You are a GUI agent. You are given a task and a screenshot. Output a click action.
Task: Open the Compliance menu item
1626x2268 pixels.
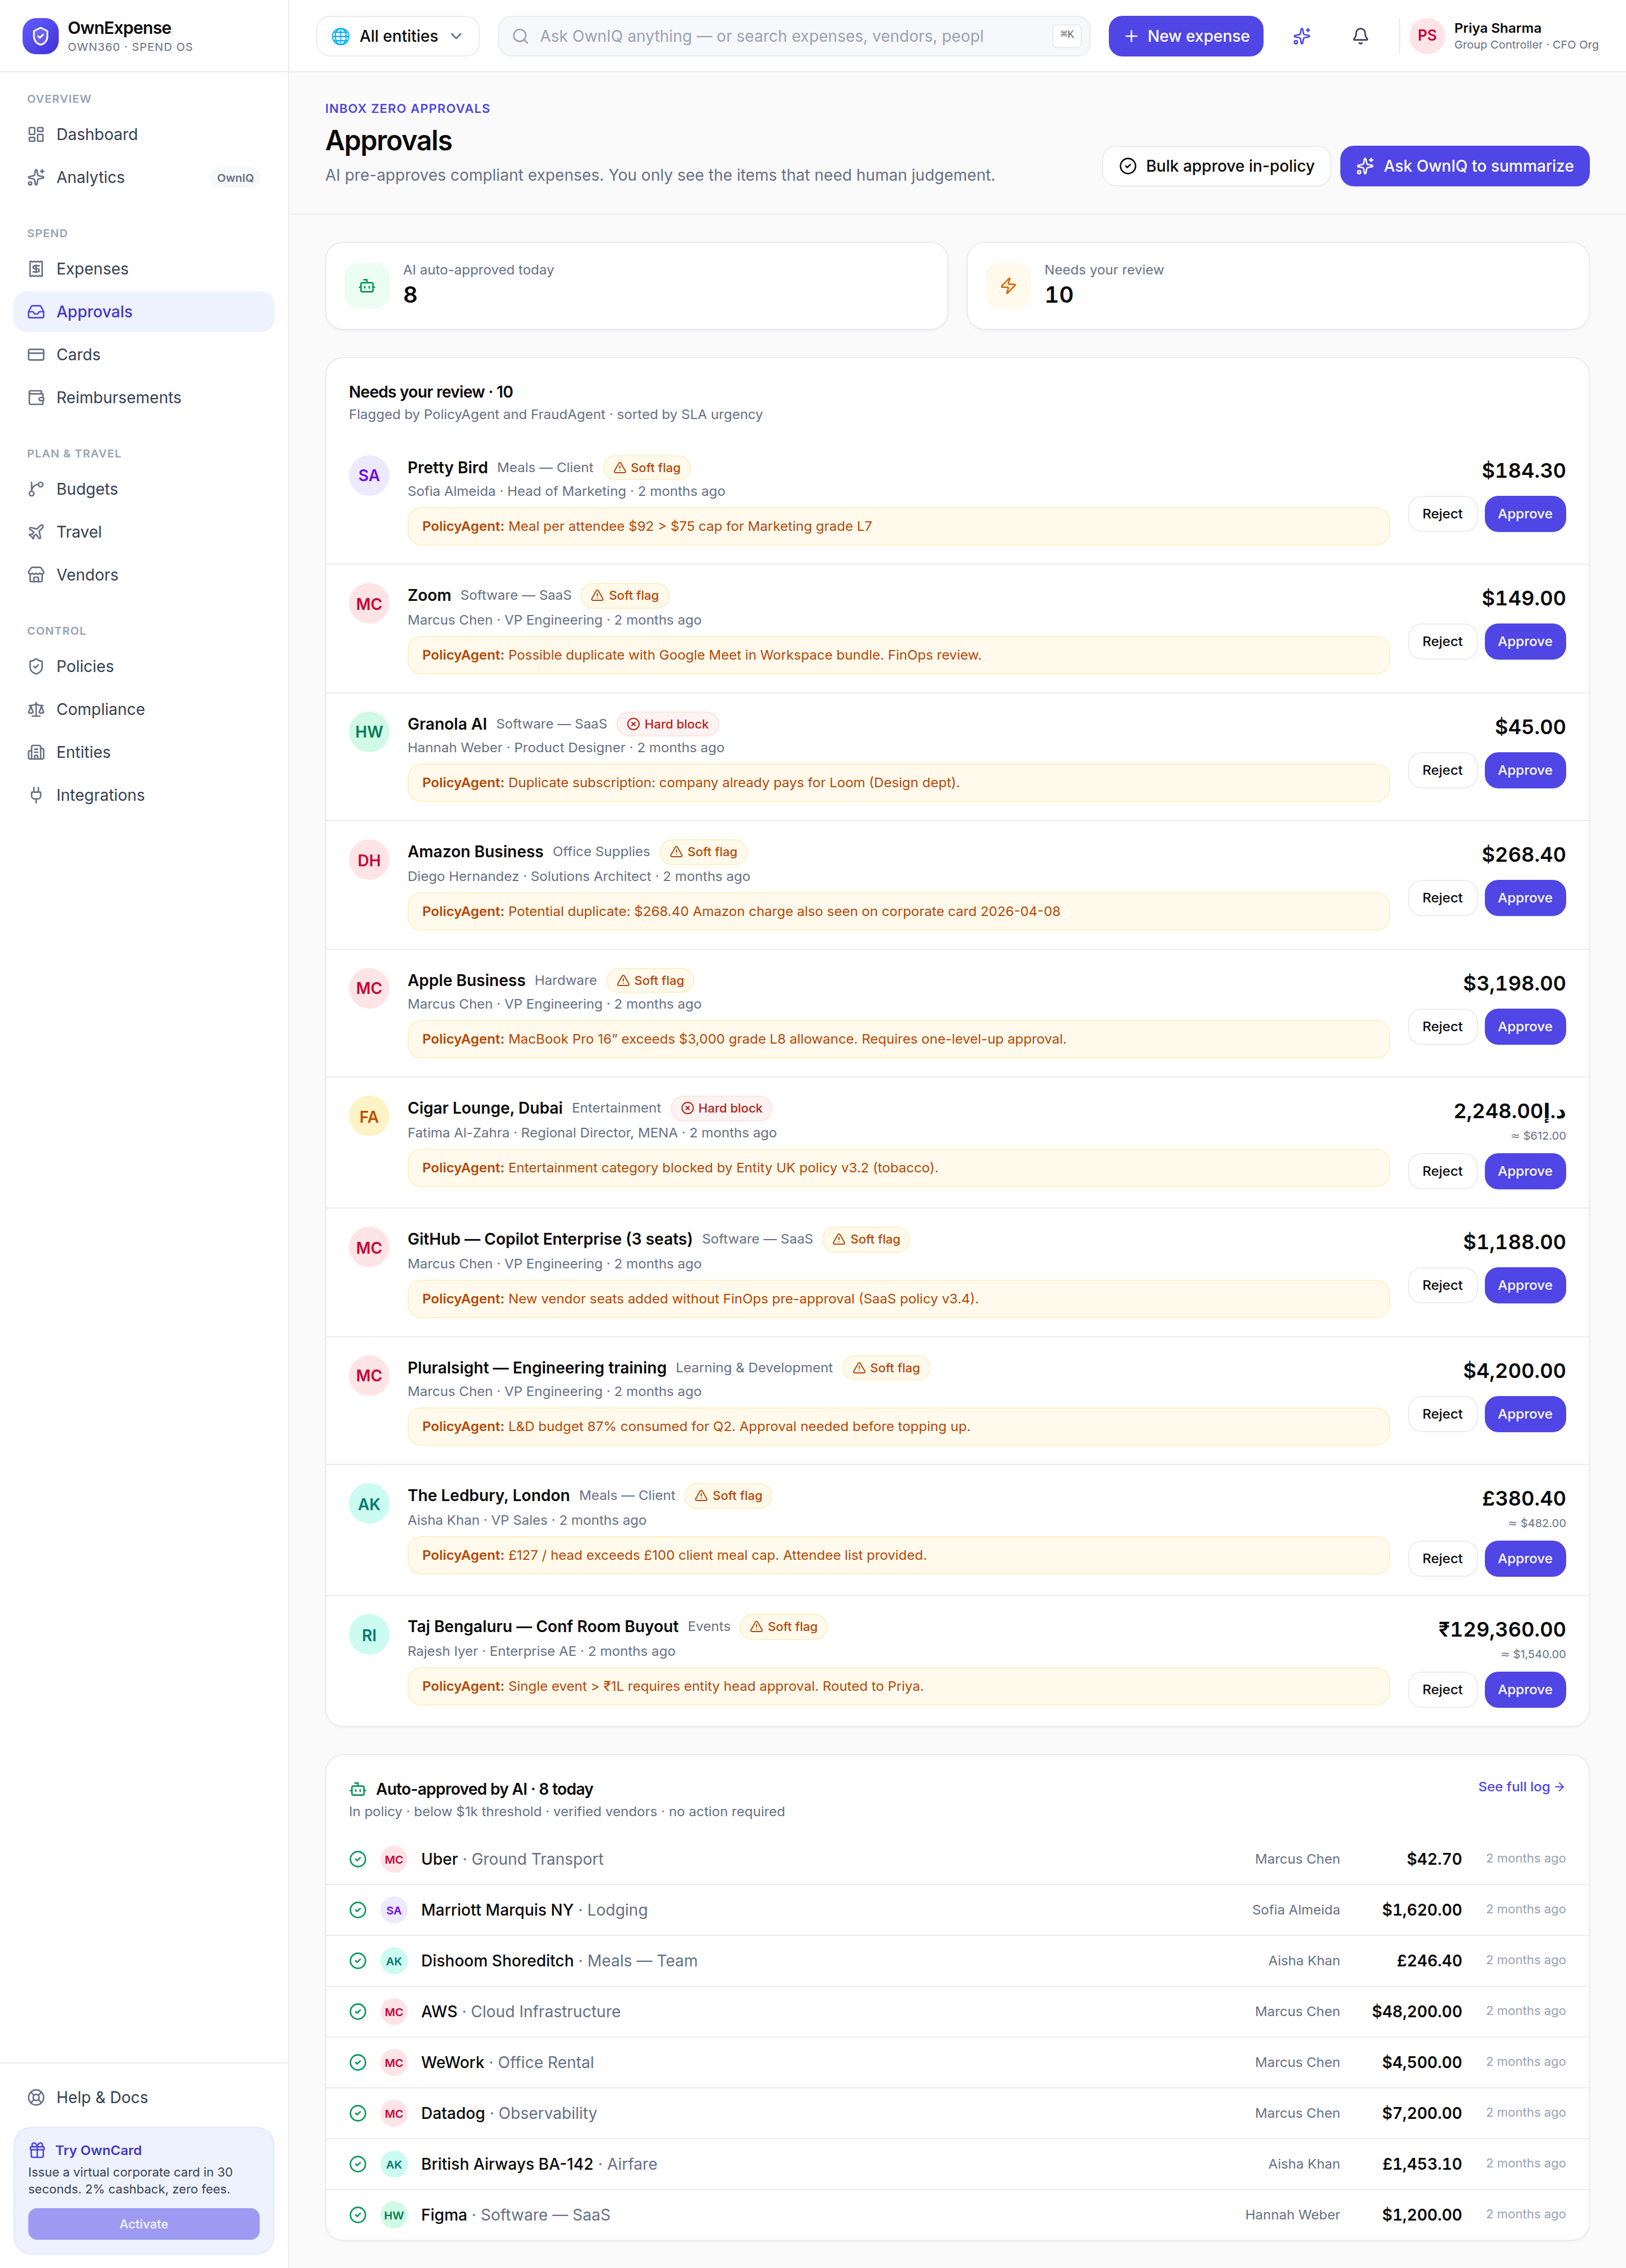point(144,709)
